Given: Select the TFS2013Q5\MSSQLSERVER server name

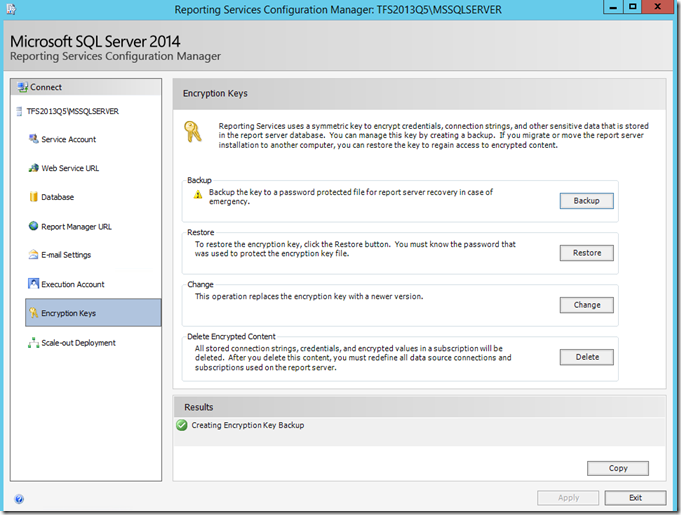Looking at the screenshot, I should [x=73, y=112].
